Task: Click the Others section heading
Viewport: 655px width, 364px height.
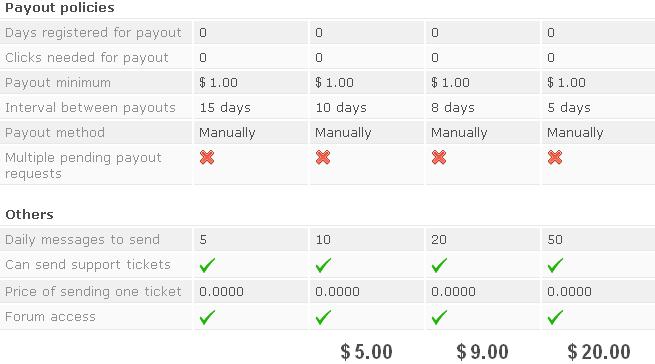Action: [x=29, y=214]
